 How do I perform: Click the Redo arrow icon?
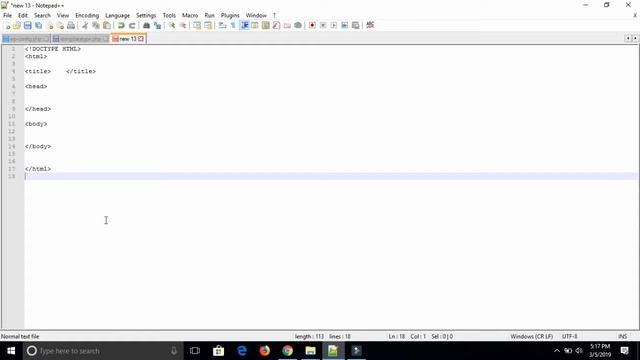132,25
